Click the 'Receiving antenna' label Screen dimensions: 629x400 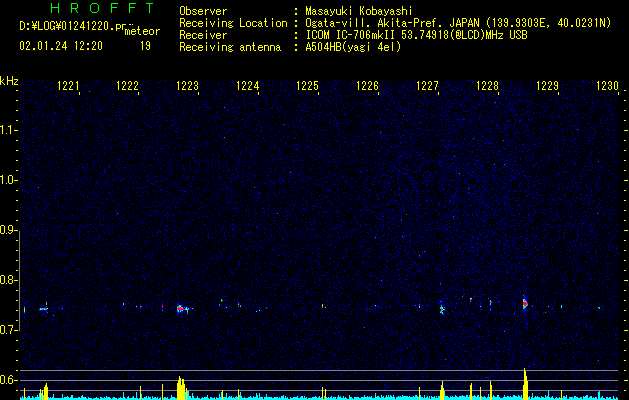[x=230, y=47]
